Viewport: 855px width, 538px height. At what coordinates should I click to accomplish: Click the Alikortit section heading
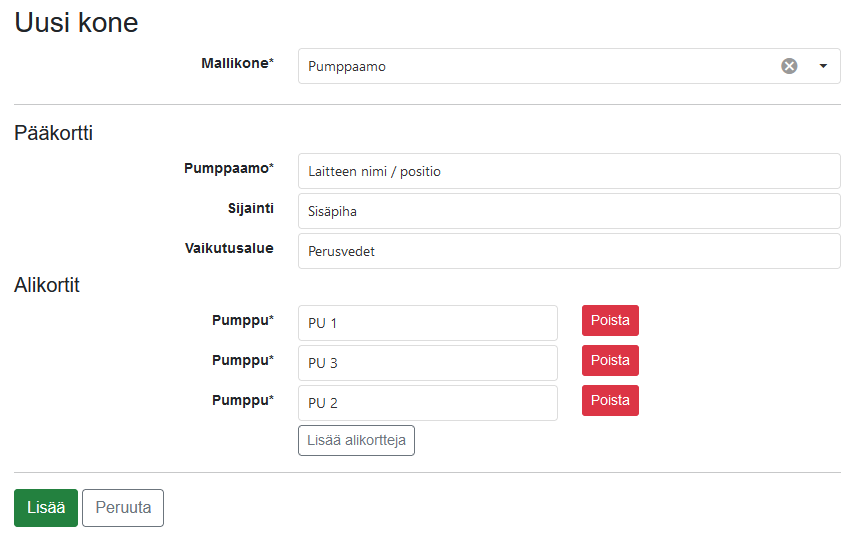[x=47, y=285]
